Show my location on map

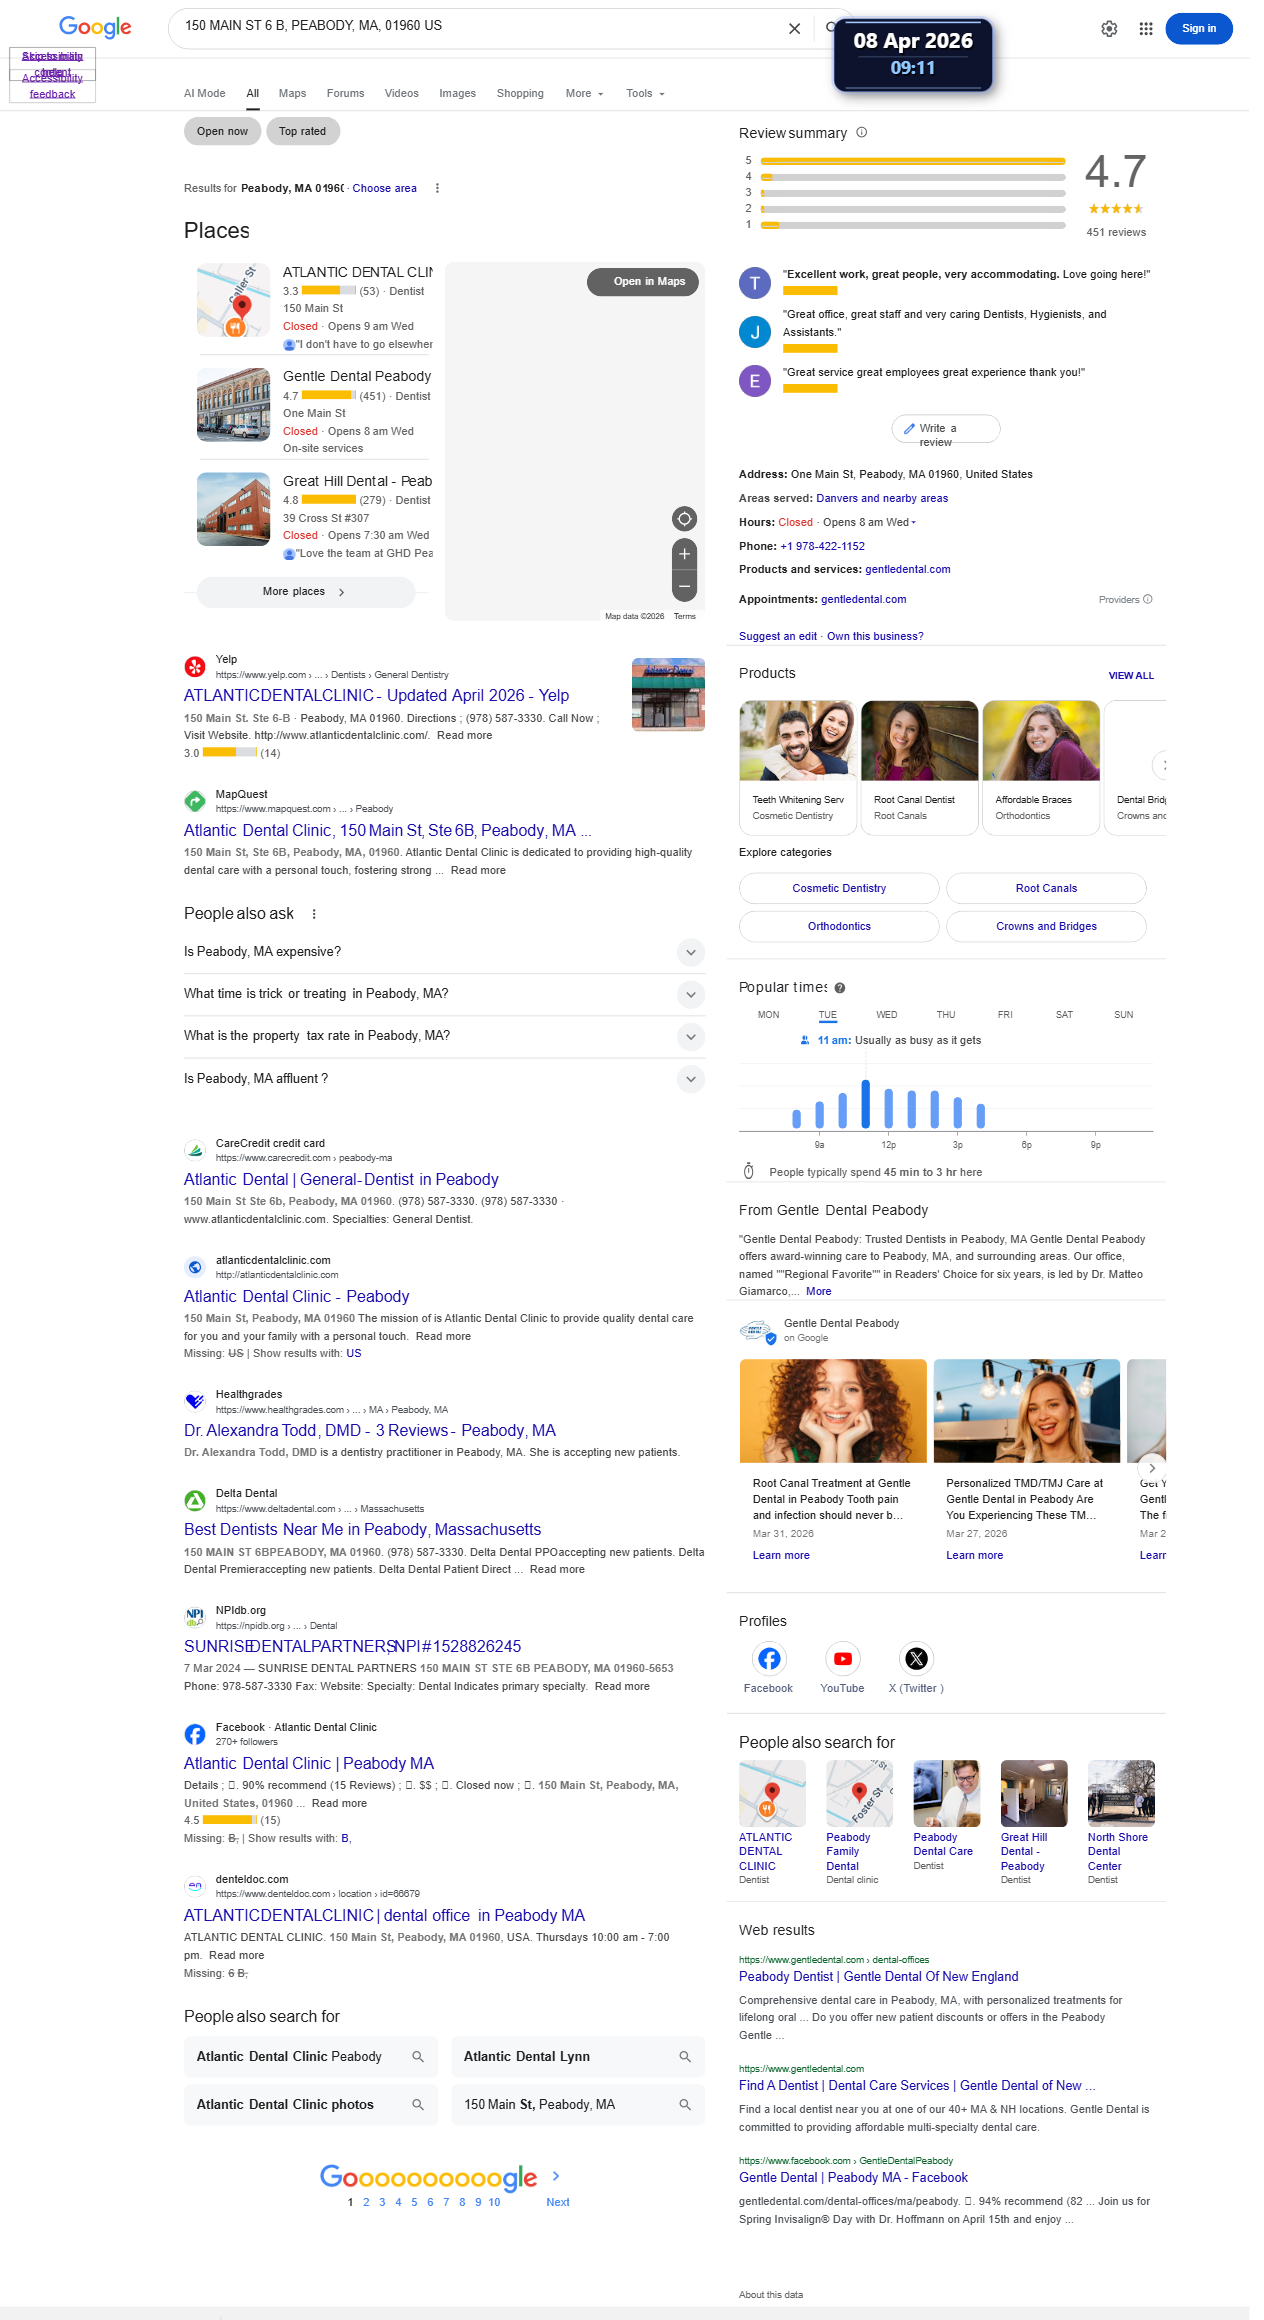click(x=684, y=518)
